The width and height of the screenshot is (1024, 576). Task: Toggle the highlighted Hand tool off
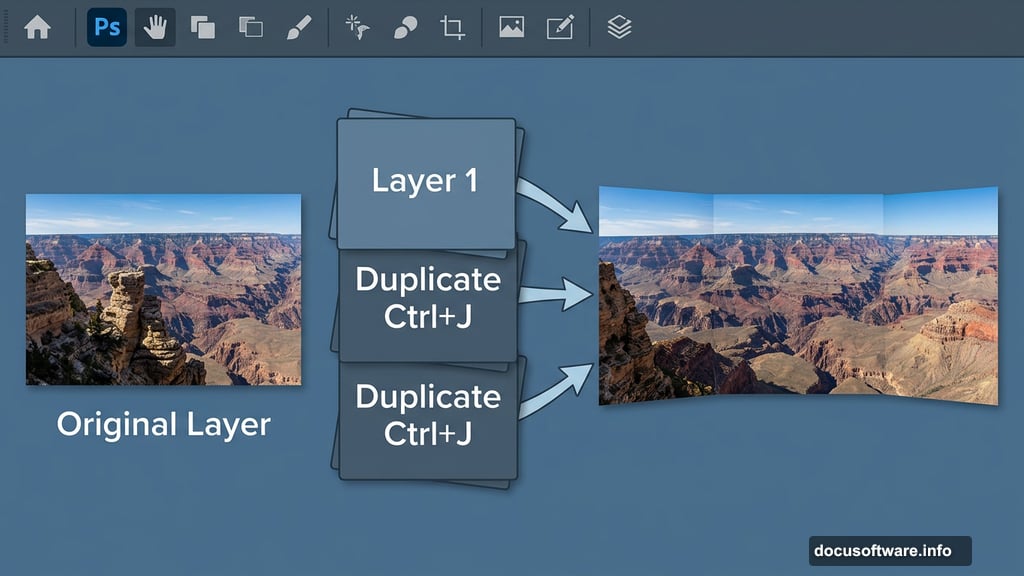pyautogui.click(x=155, y=27)
